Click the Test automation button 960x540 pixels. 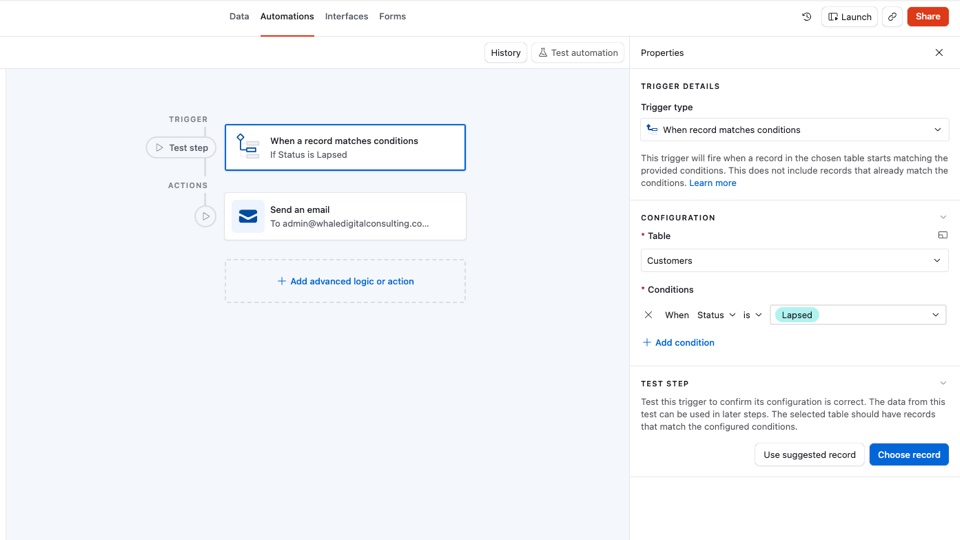[578, 53]
